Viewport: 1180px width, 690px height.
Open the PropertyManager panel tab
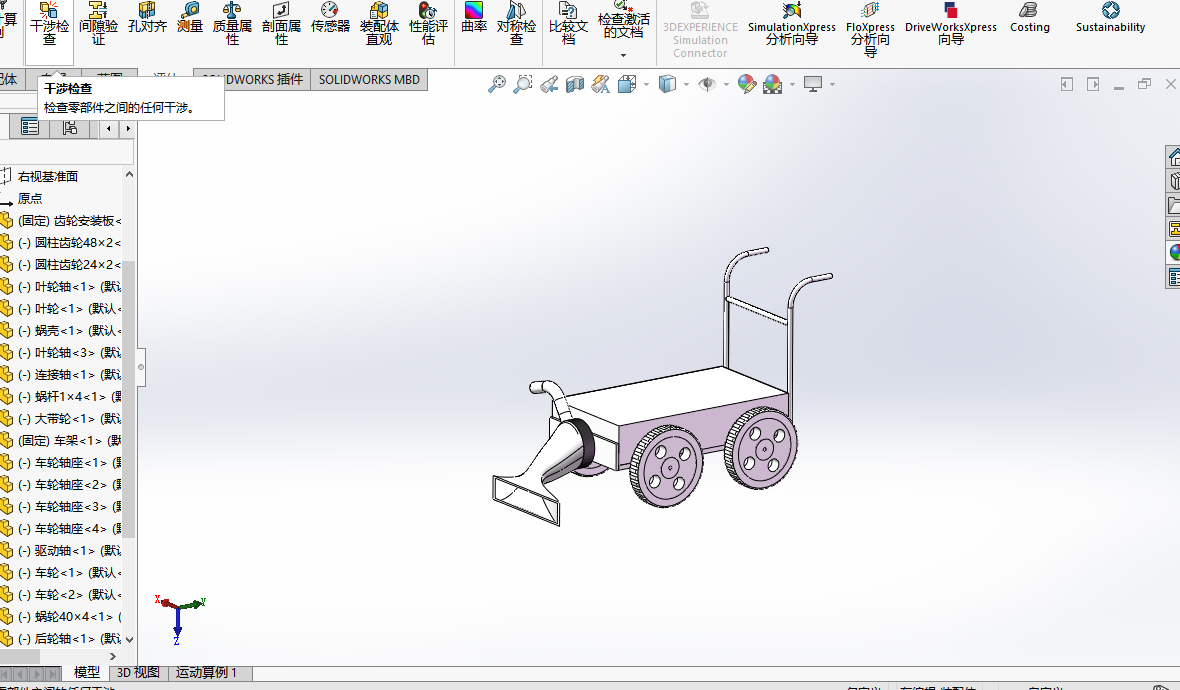(x=30, y=127)
